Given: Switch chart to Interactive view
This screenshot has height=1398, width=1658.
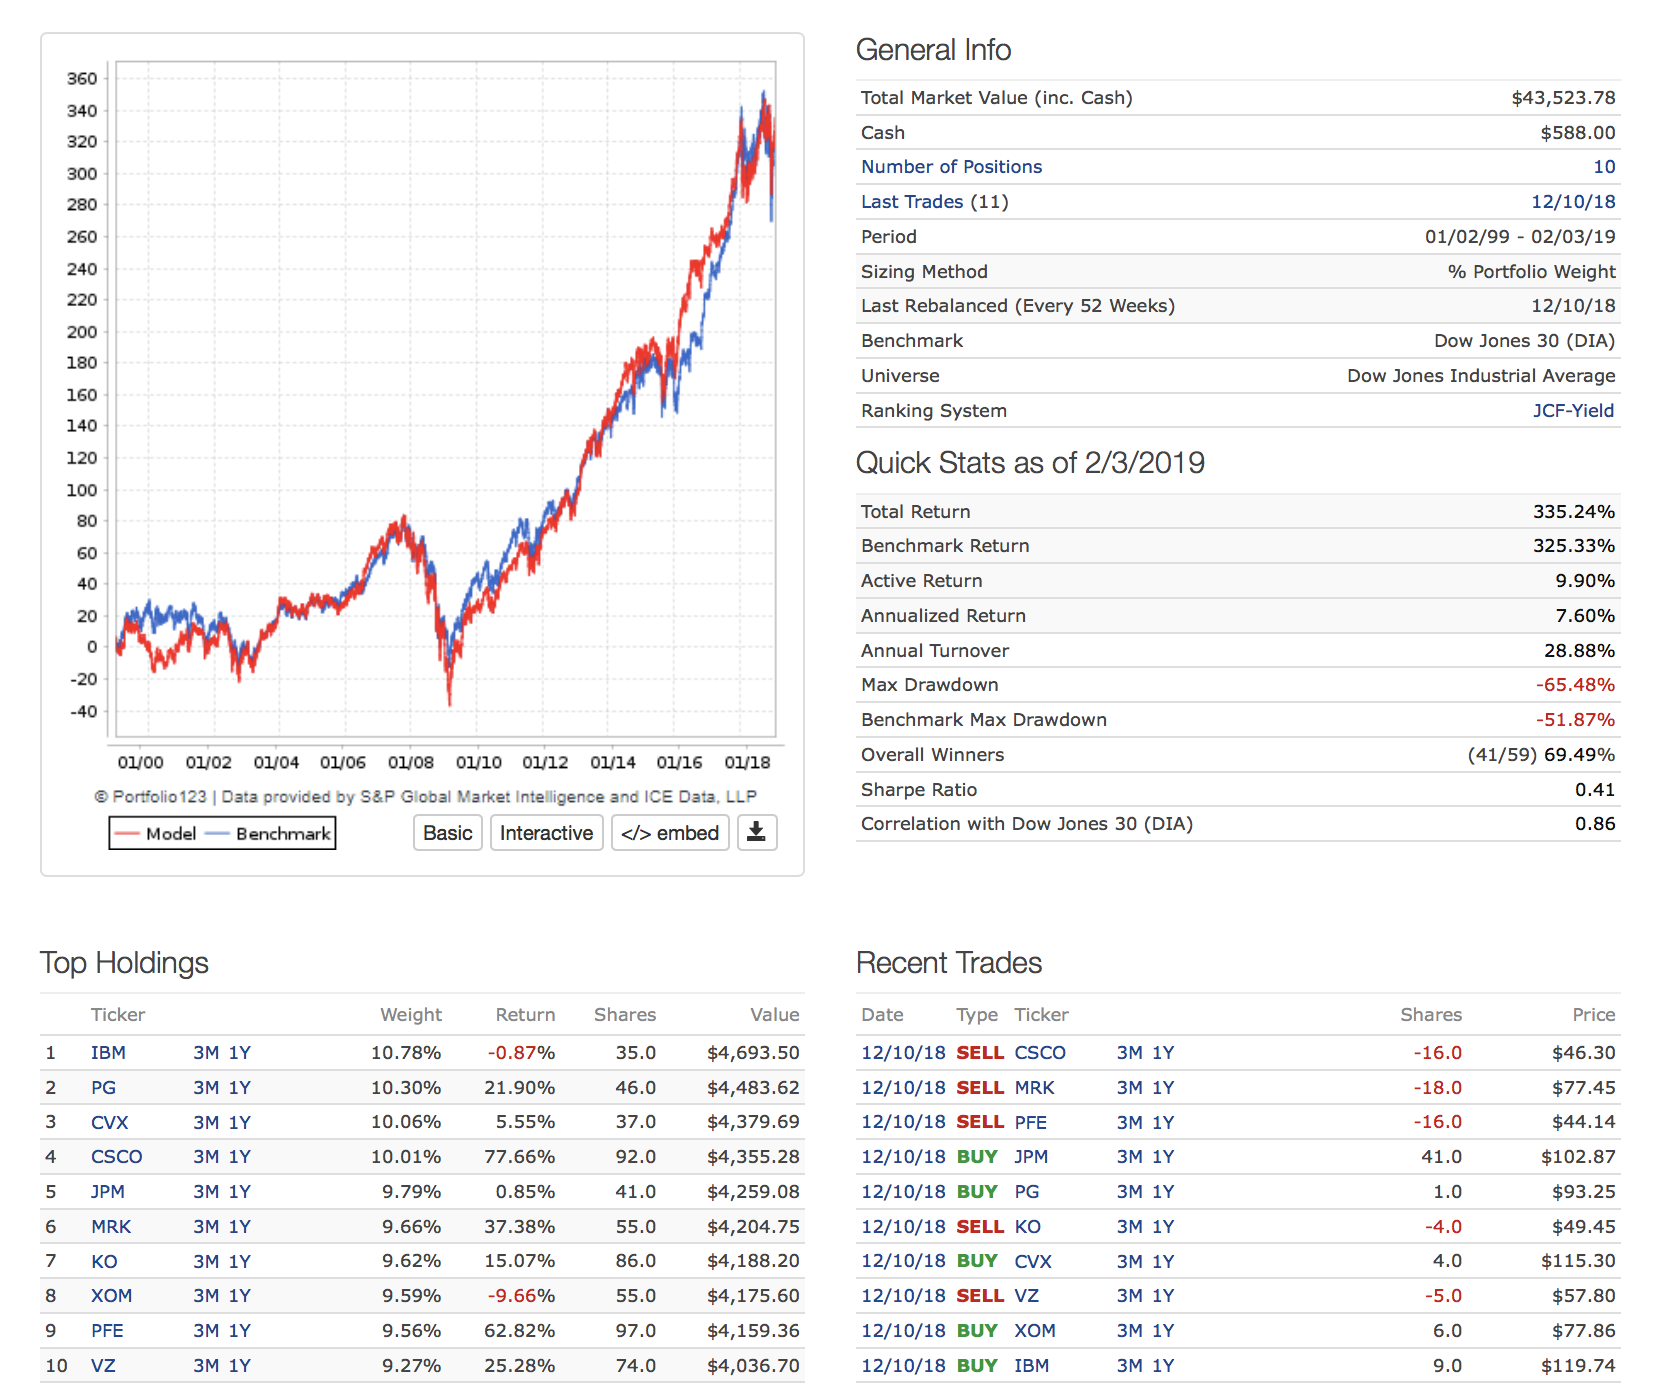Looking at the screenshot, I should pos(546,833).
